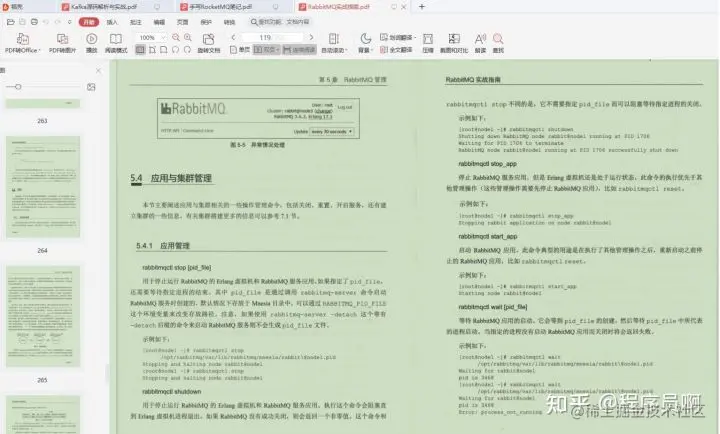Image resolution: width=720 pixels, height=434 pixels.
Task: Open the 页面 ribbon tab
Action: 183,22
